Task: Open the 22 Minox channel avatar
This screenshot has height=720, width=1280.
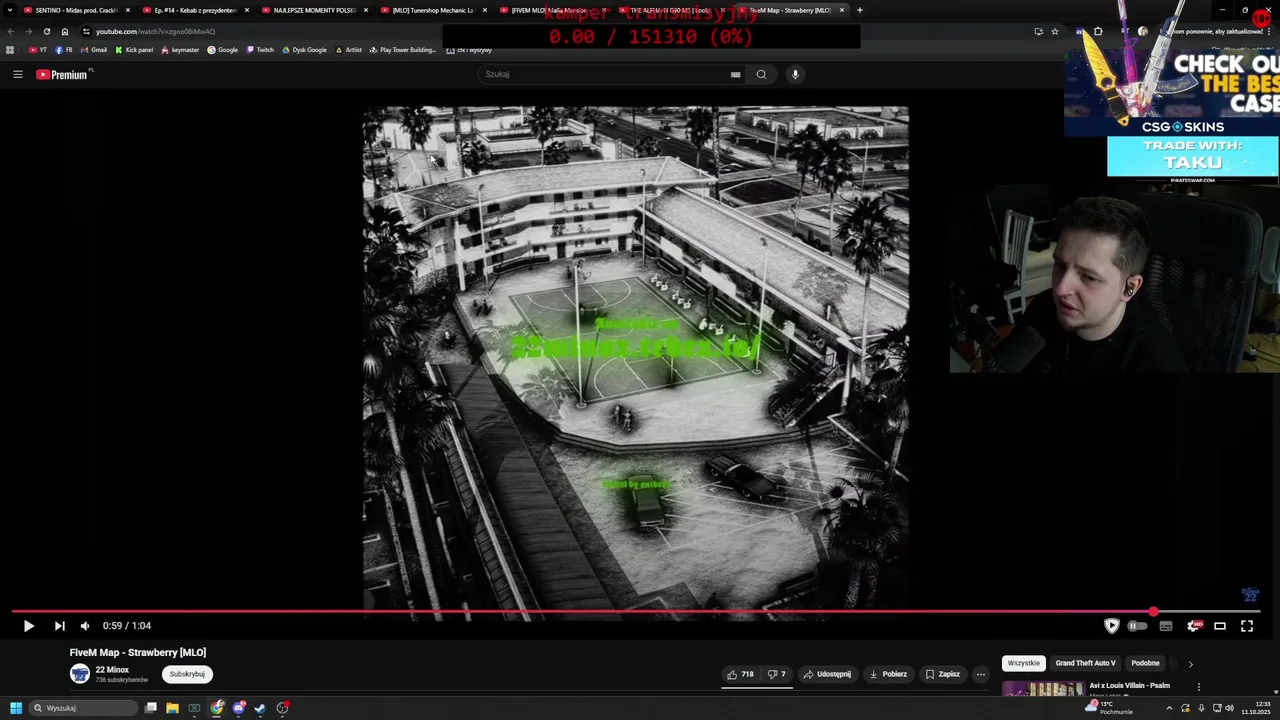Action: coord(79,674)
